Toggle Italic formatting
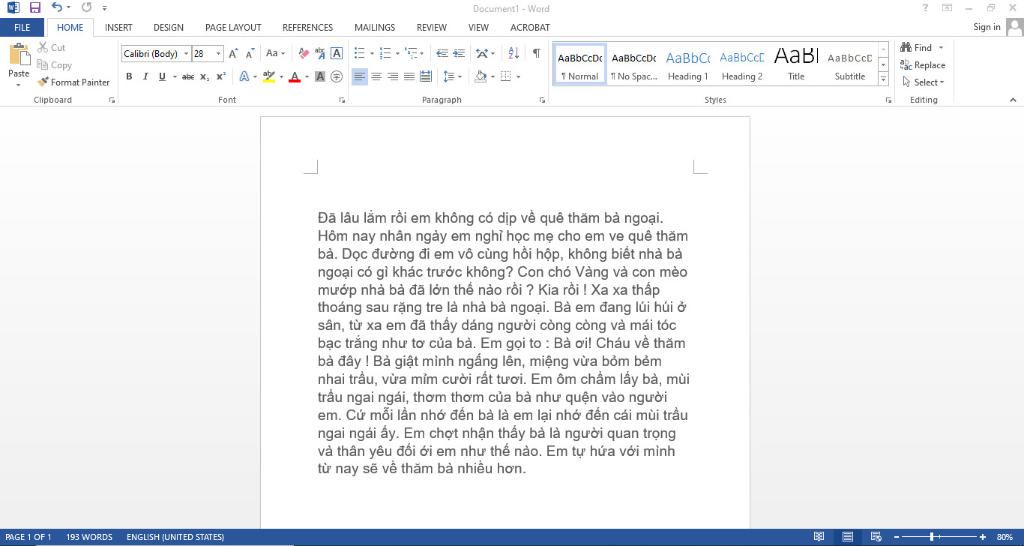 pos(145,76)
